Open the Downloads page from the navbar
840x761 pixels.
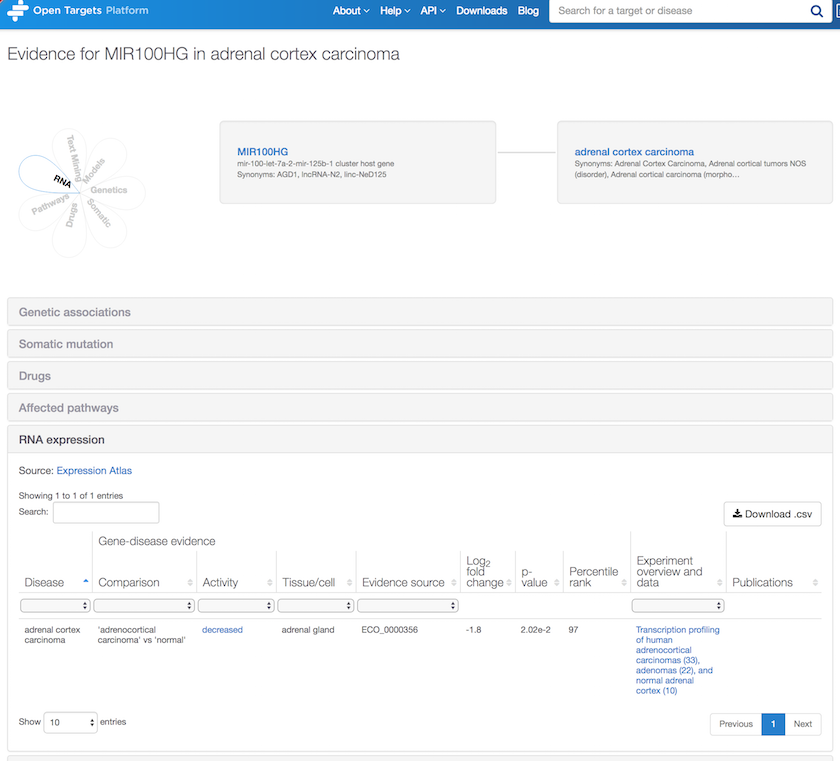coord(481,11)
